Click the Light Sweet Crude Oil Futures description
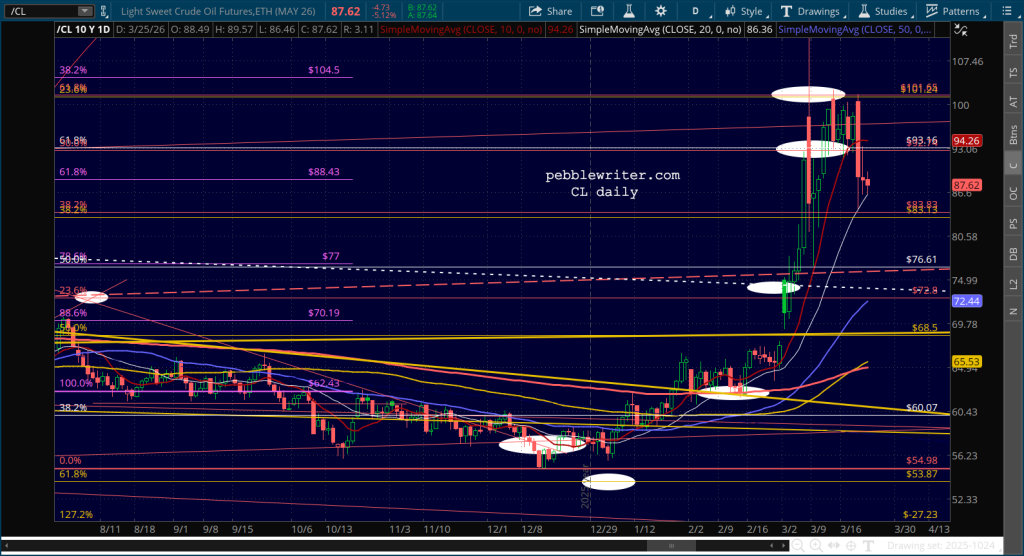This screenshot has width=1024, height=556. 218,11
